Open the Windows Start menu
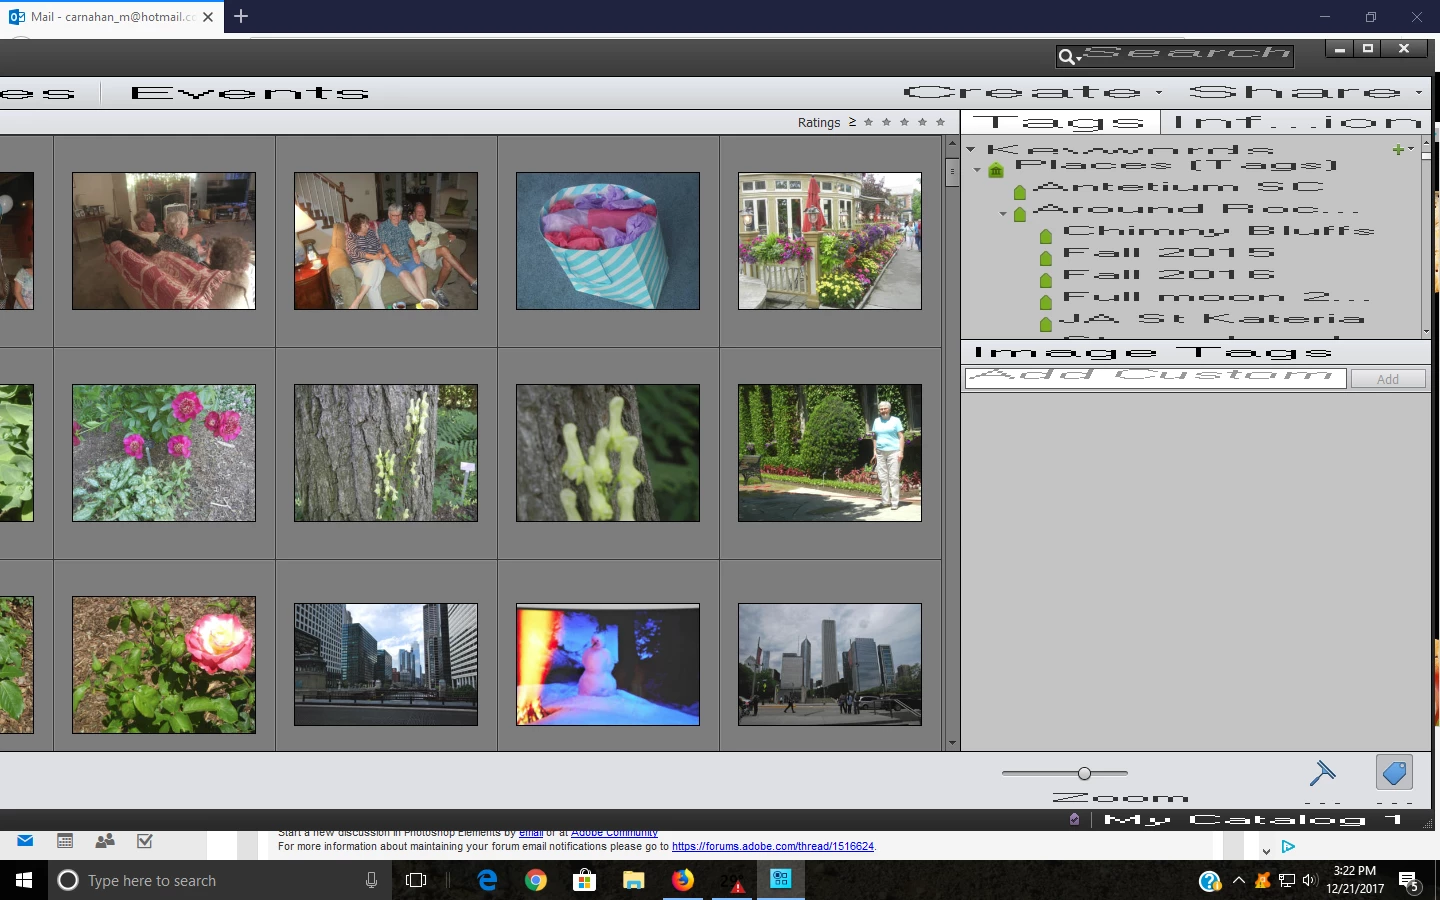 [x=24, y=880]
